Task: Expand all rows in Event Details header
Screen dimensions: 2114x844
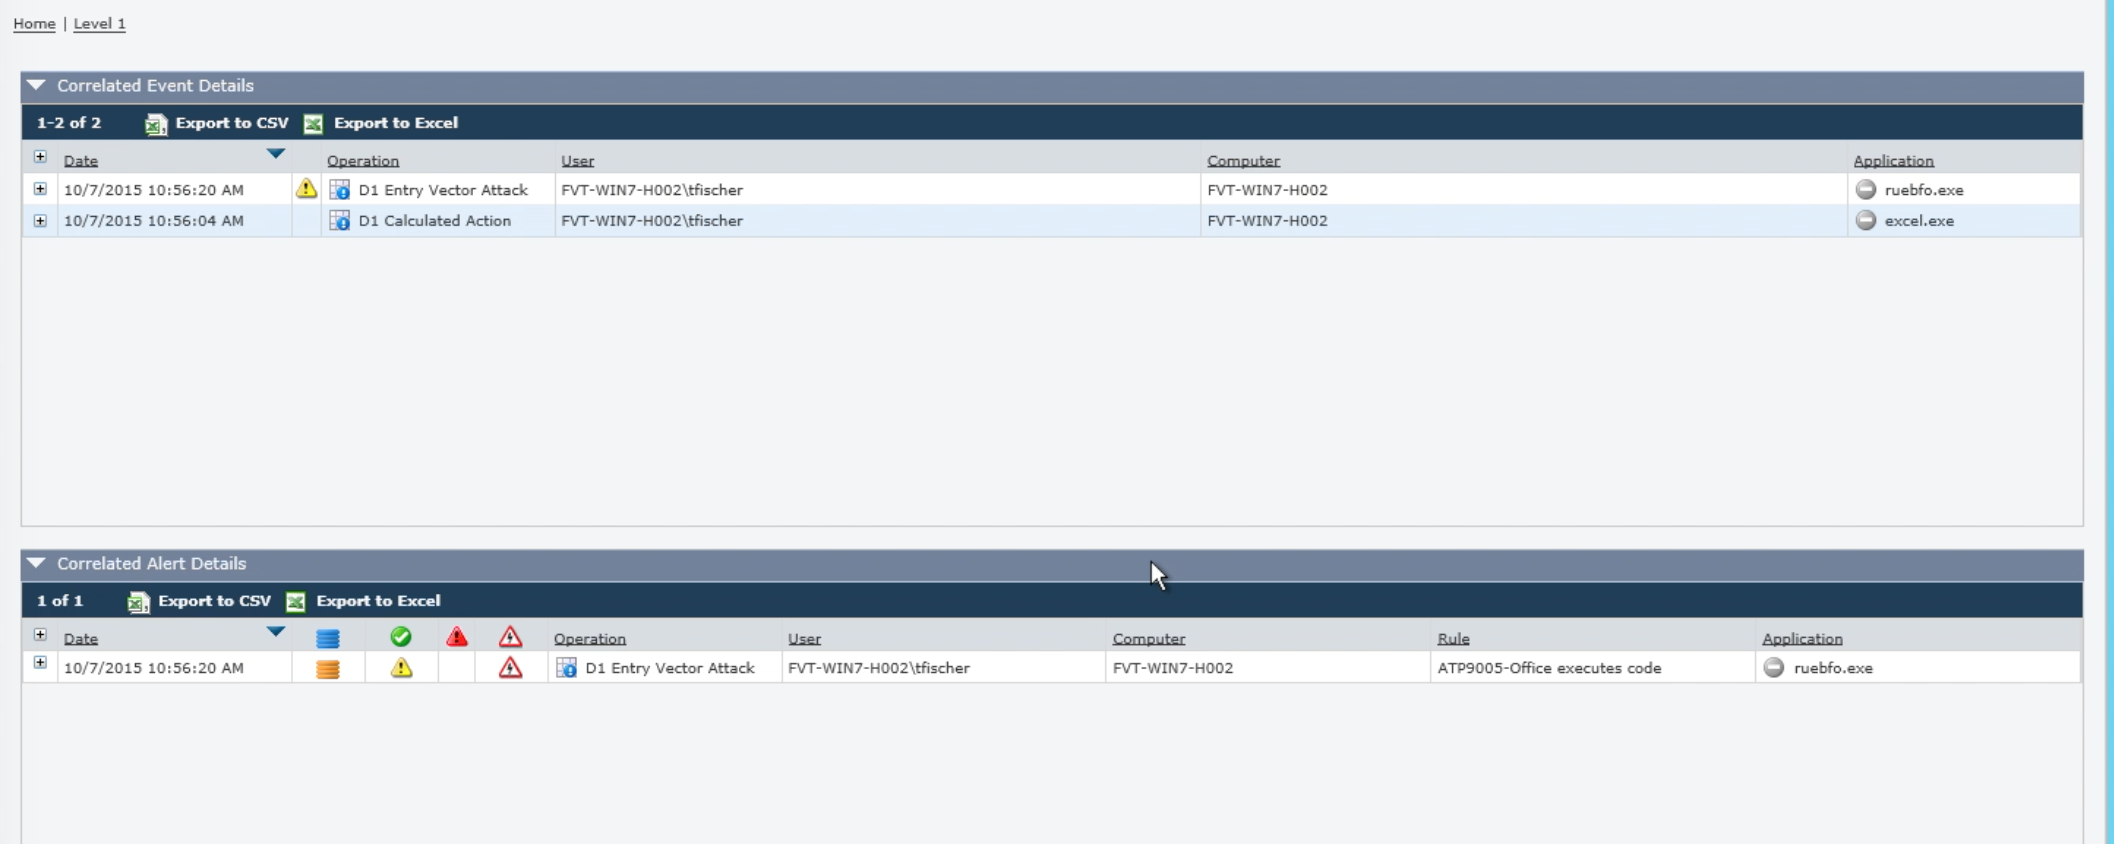Action: [x=40, y=157]
